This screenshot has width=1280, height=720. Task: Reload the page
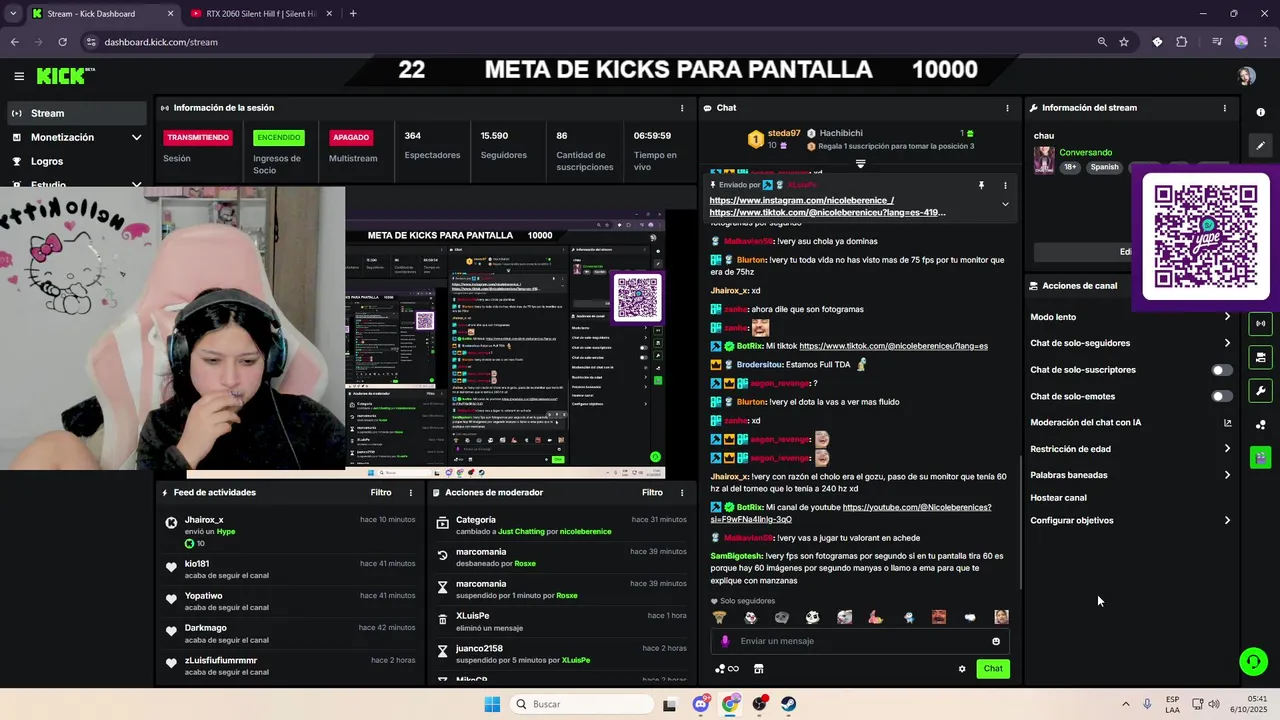pos(62,42)
